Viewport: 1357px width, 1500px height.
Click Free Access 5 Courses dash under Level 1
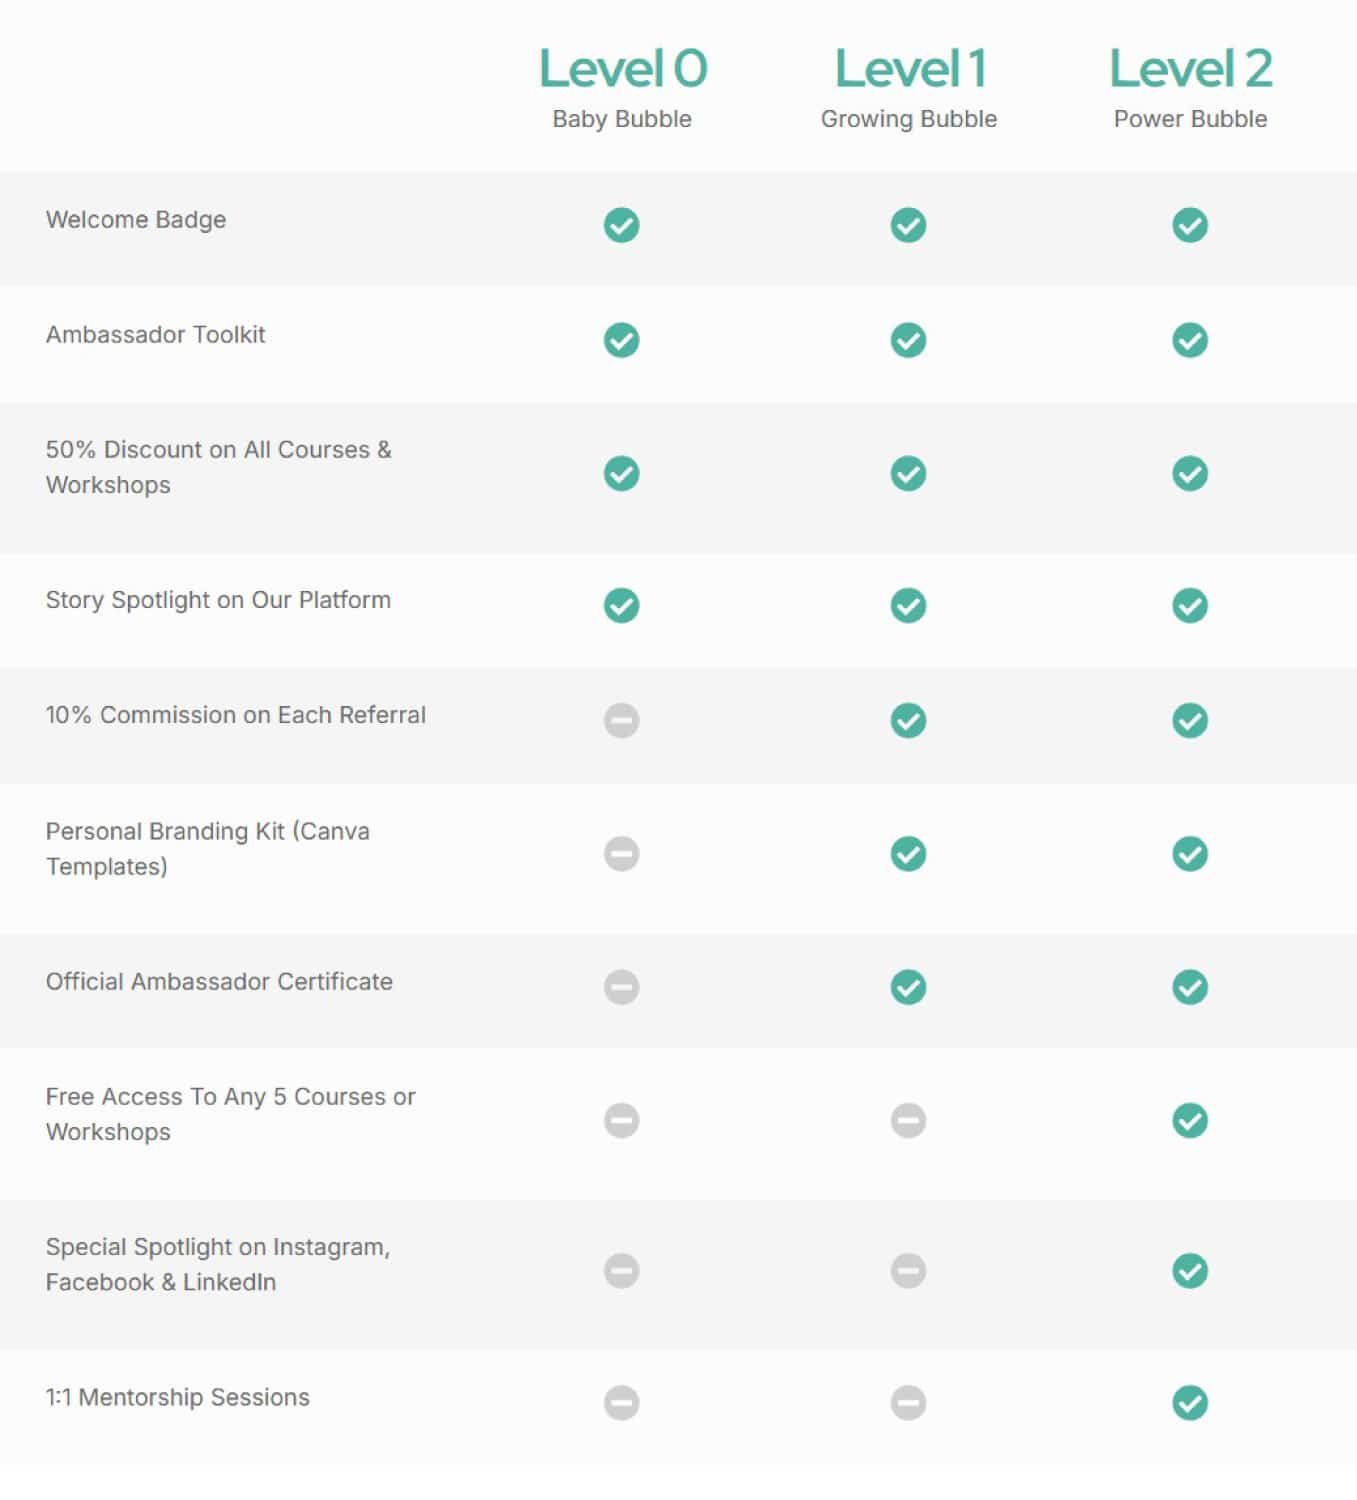[x=908, y=1120]
